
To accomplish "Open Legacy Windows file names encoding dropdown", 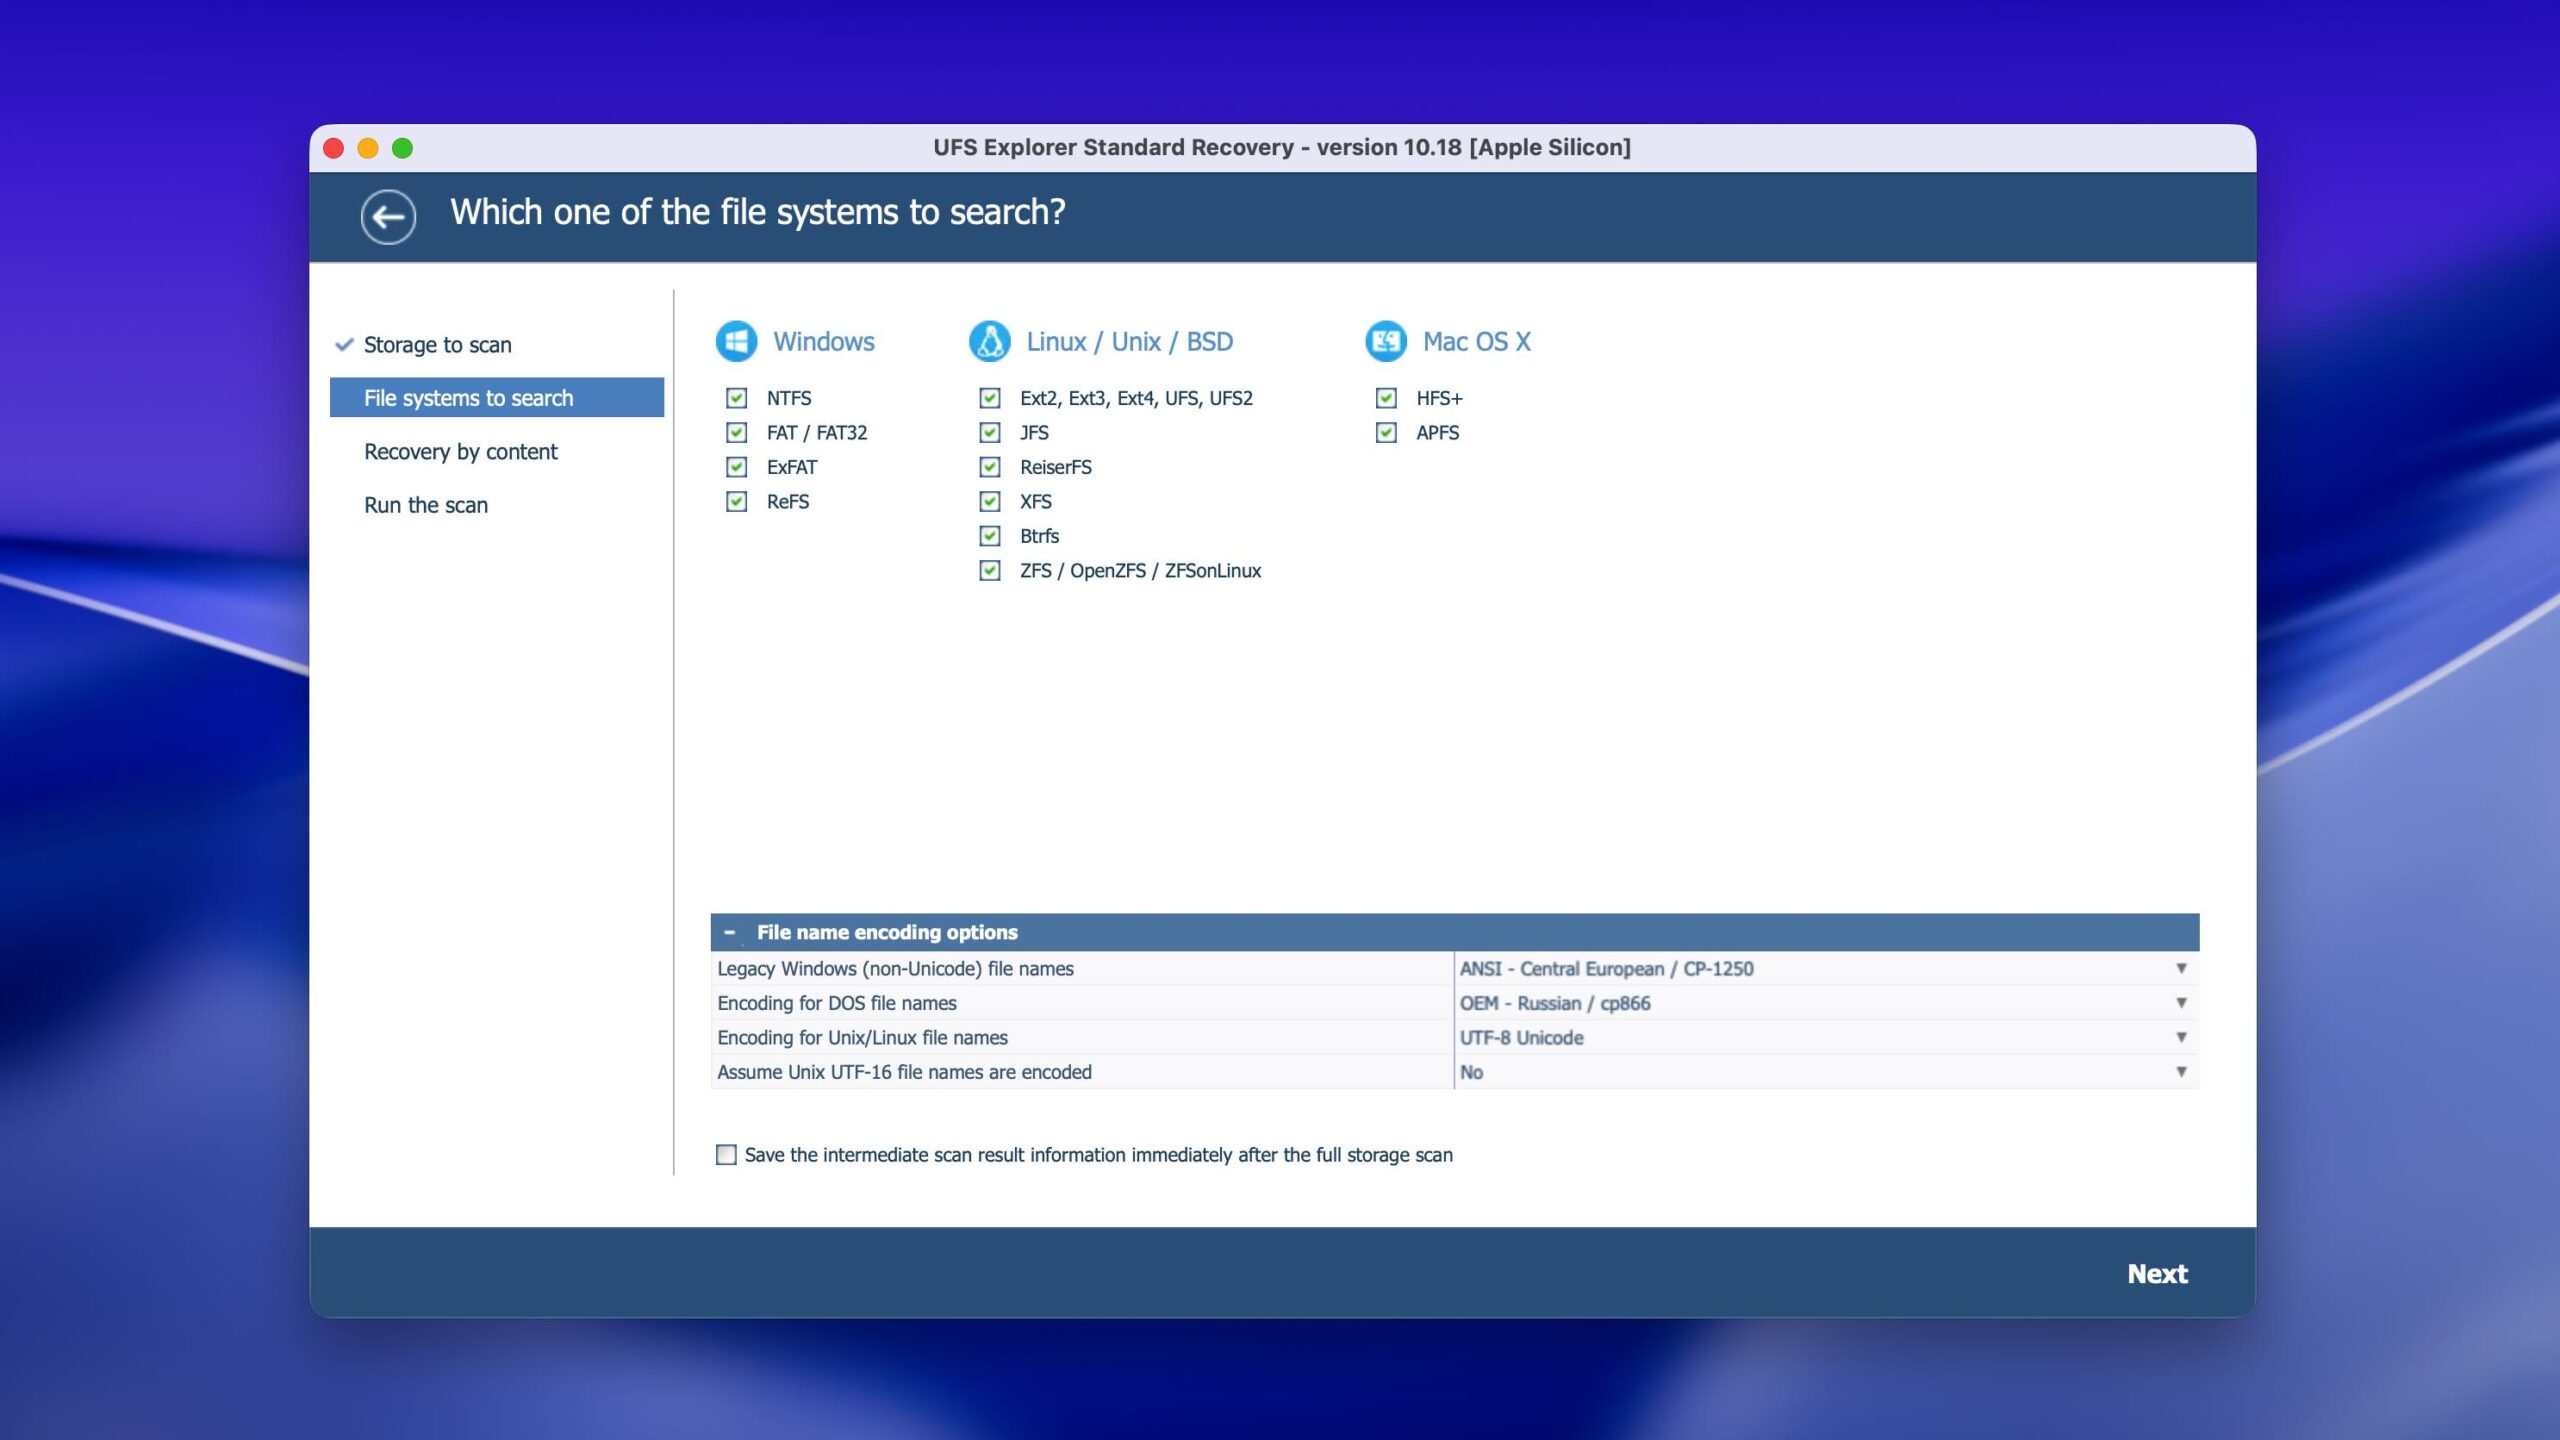I will (x=2180, y=968).
